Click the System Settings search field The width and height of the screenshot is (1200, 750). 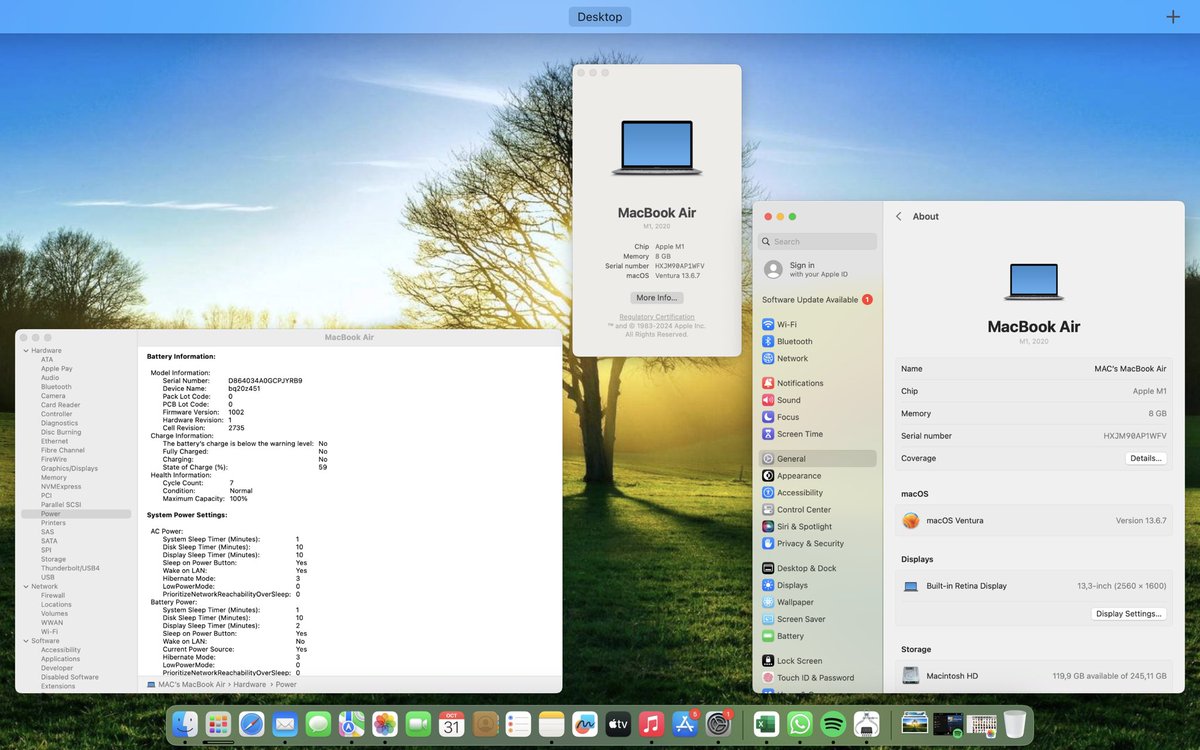point(817,241)
